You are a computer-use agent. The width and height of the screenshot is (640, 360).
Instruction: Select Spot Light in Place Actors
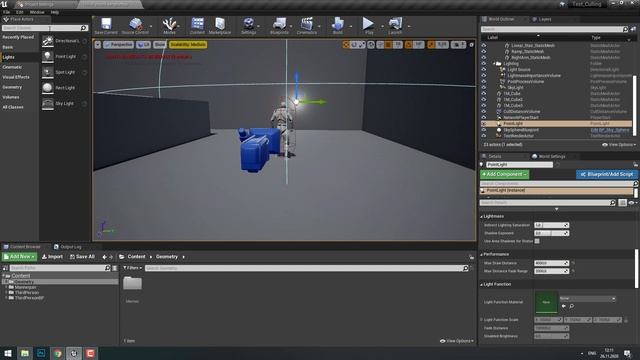(65, 72)
